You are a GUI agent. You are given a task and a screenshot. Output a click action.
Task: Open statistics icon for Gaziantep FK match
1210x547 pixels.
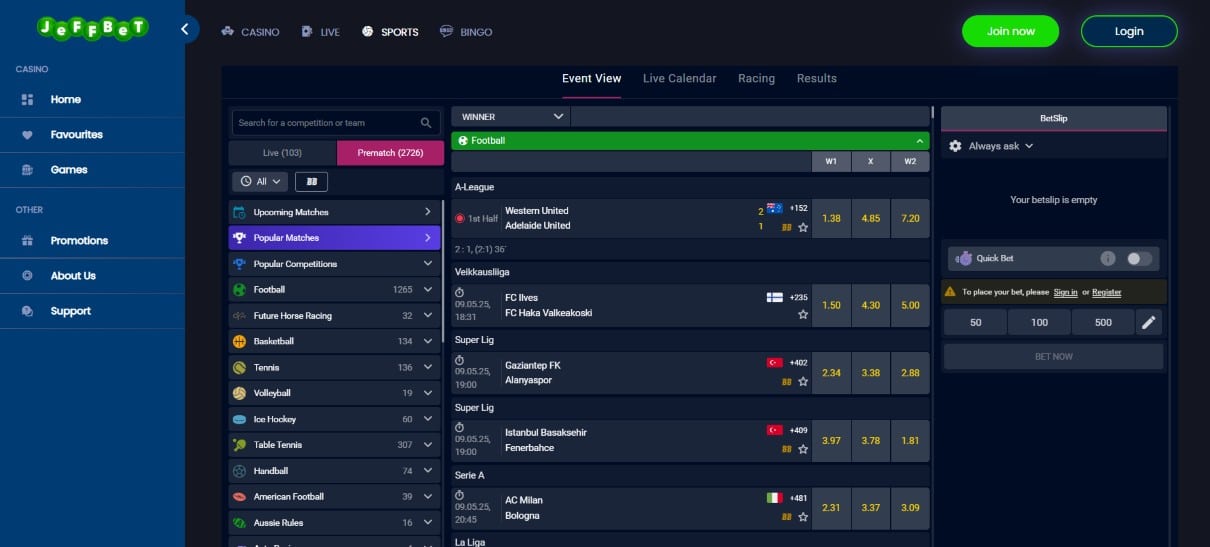(x=787, y=381)
